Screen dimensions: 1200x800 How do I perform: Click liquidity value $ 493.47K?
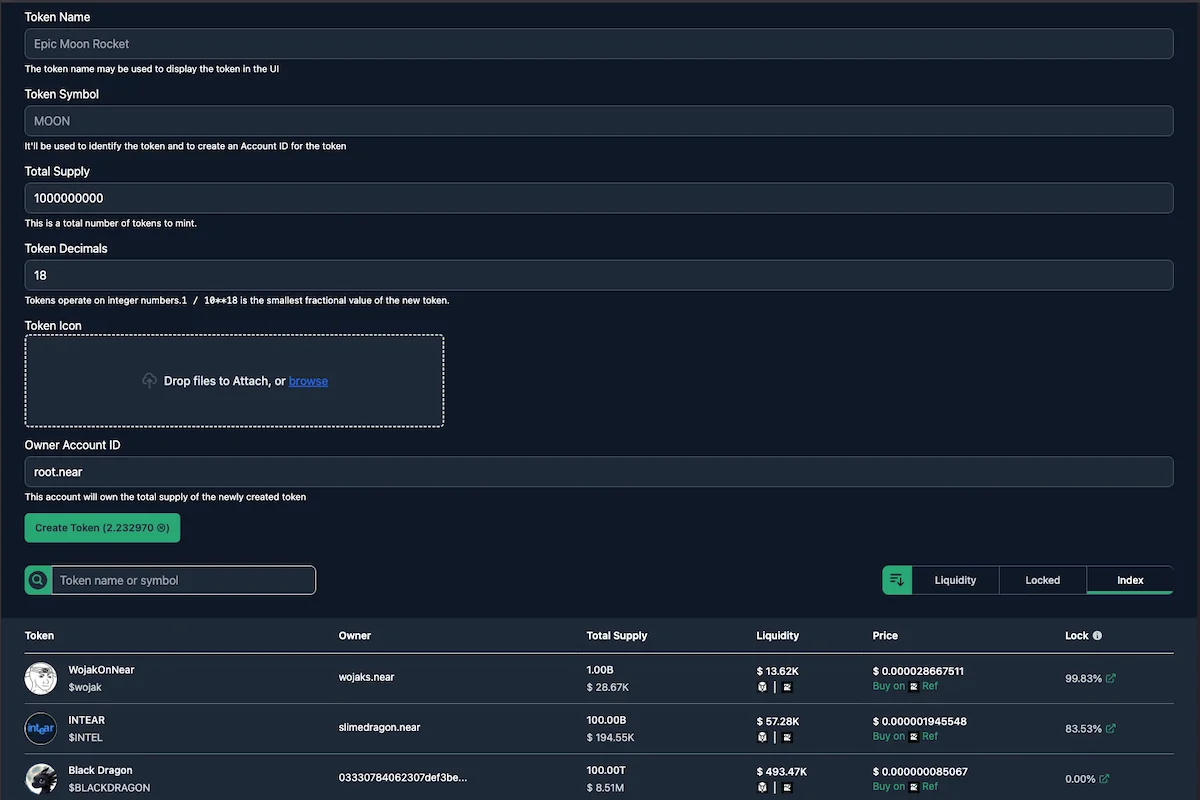click(x=782, y=771)
